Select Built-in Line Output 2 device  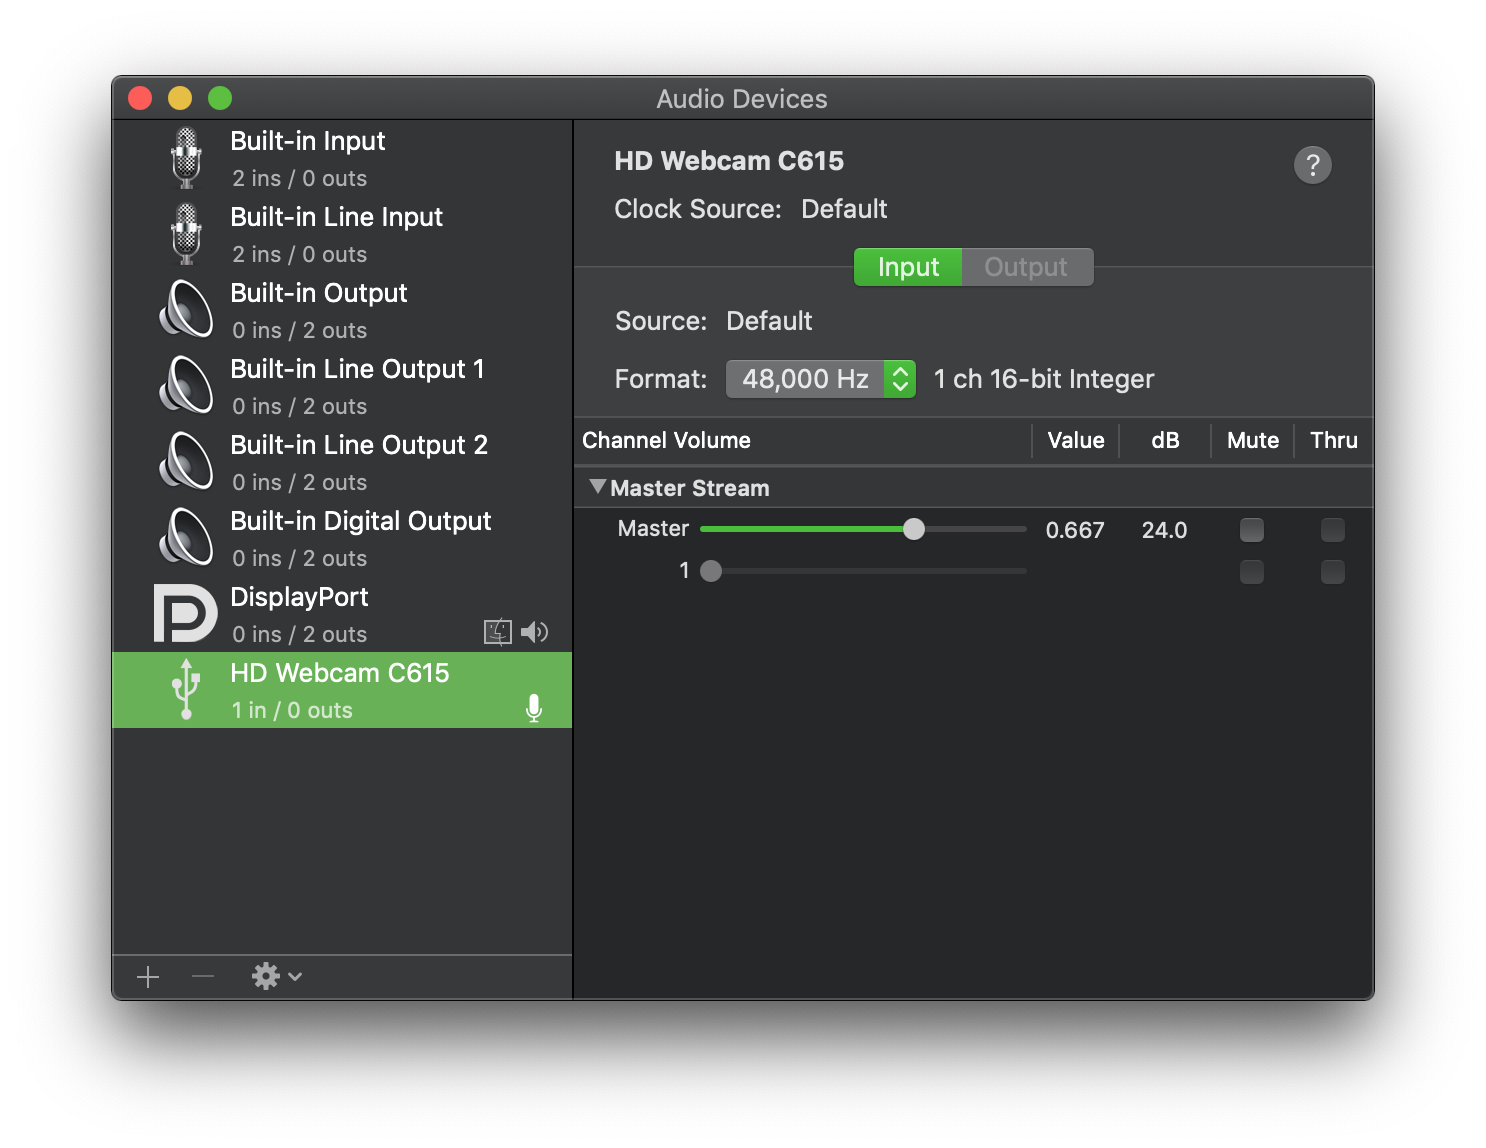342,462
